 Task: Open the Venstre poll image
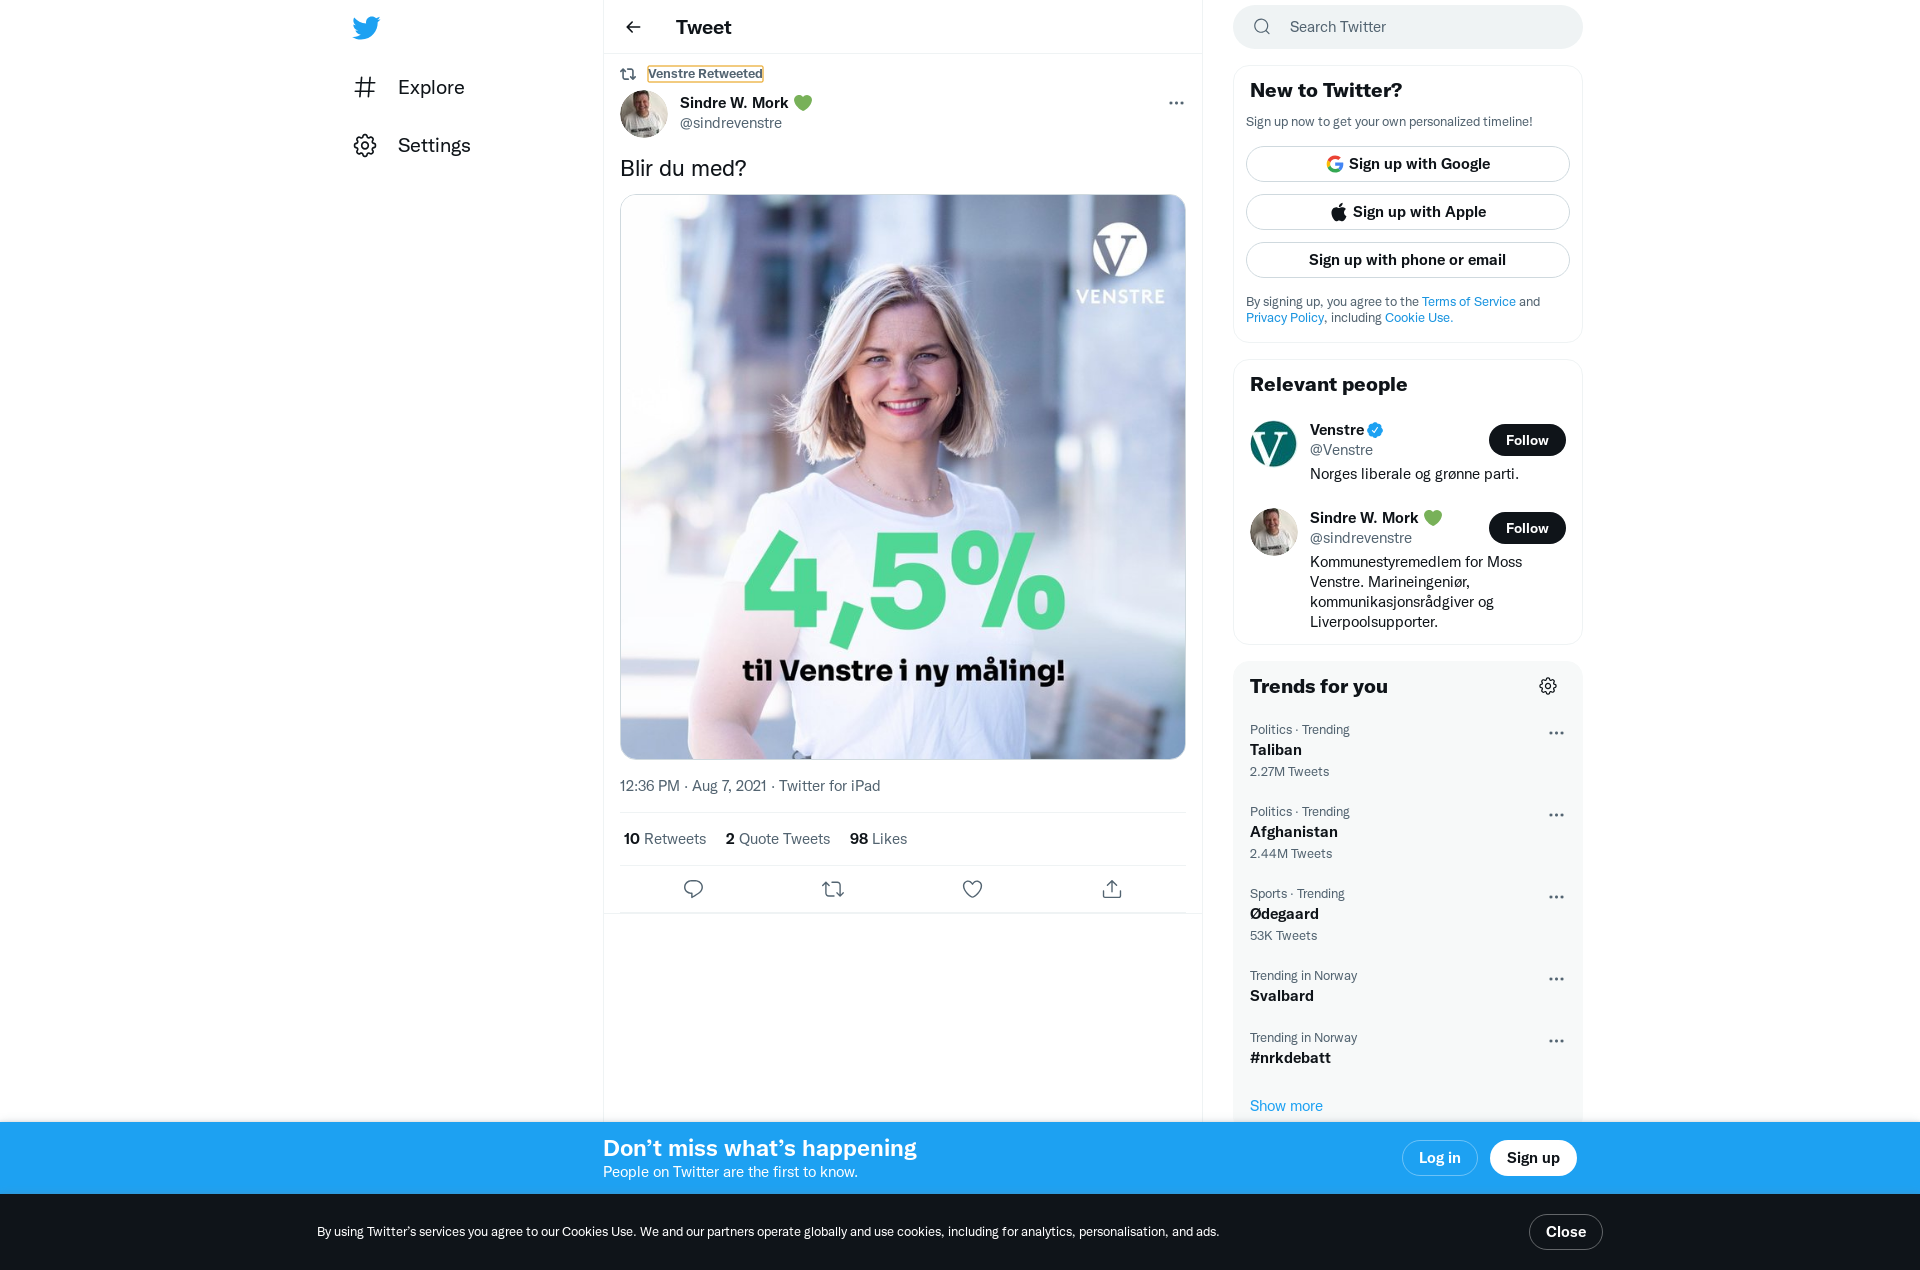[x=902, y=477]
